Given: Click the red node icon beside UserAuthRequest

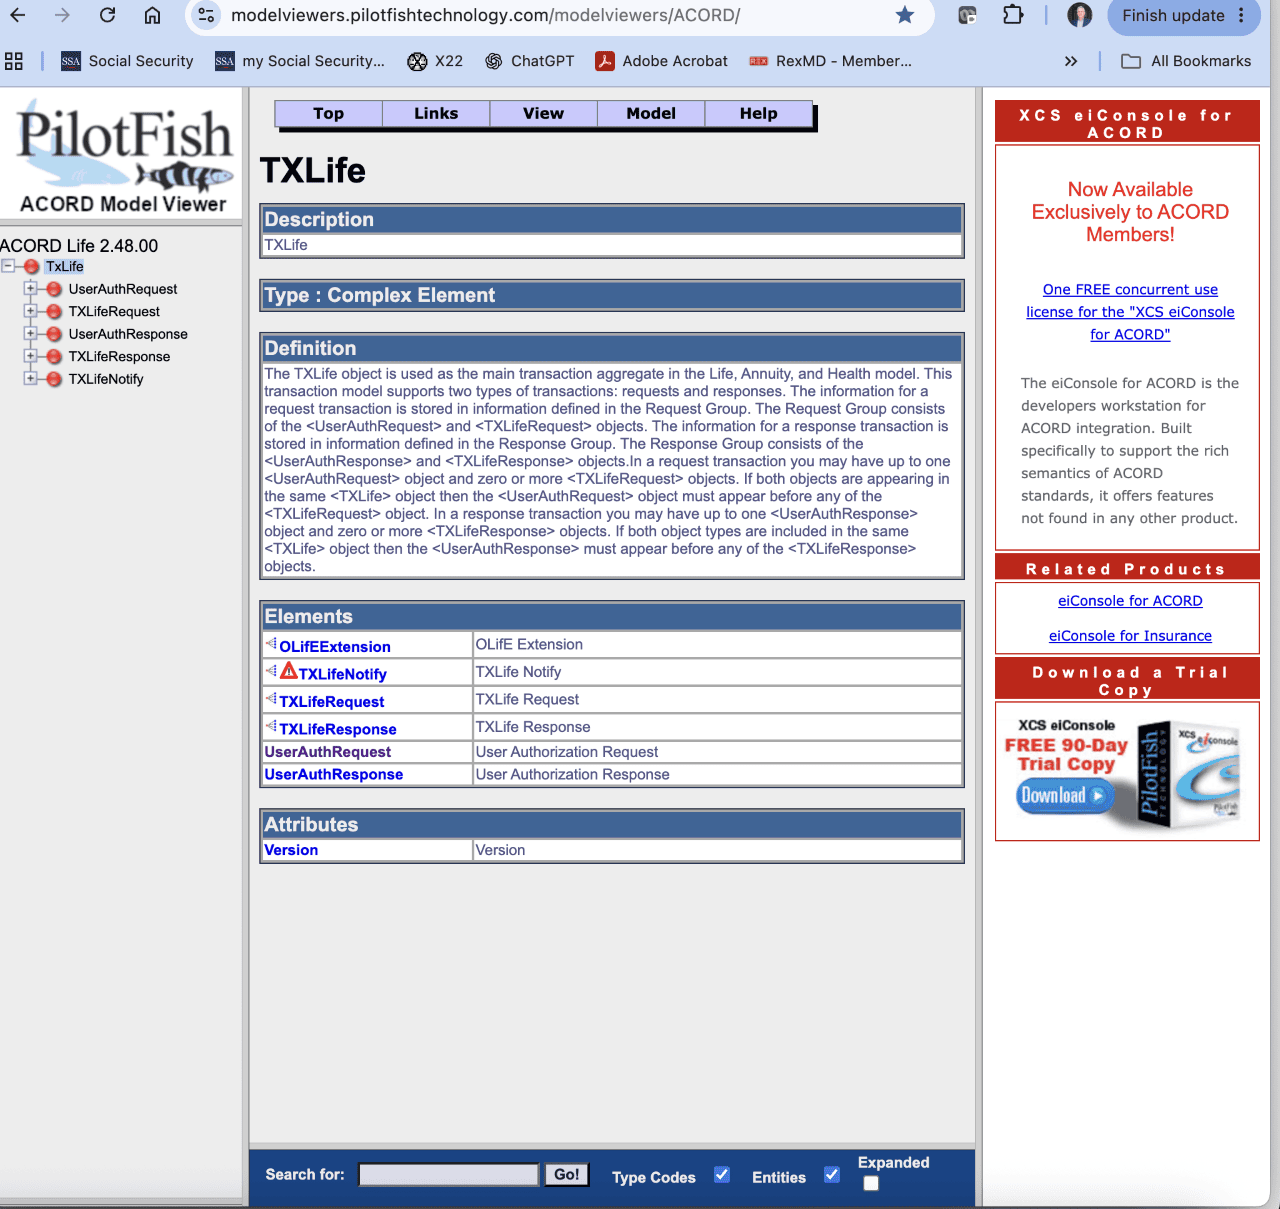Looking at the screenshot, I should (x=54, y=289).
